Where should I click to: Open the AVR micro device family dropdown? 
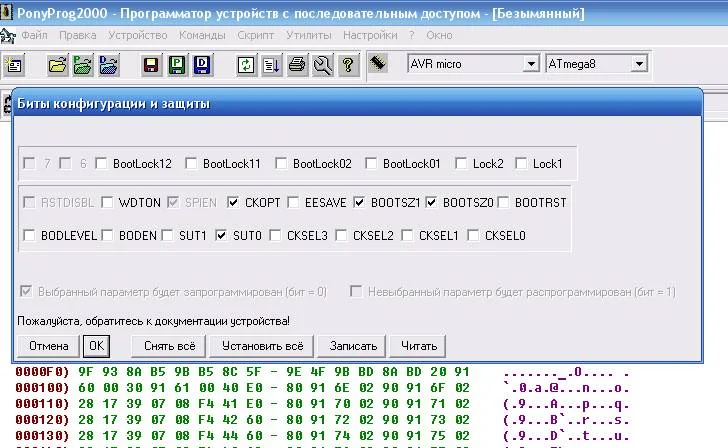[531, 64]
